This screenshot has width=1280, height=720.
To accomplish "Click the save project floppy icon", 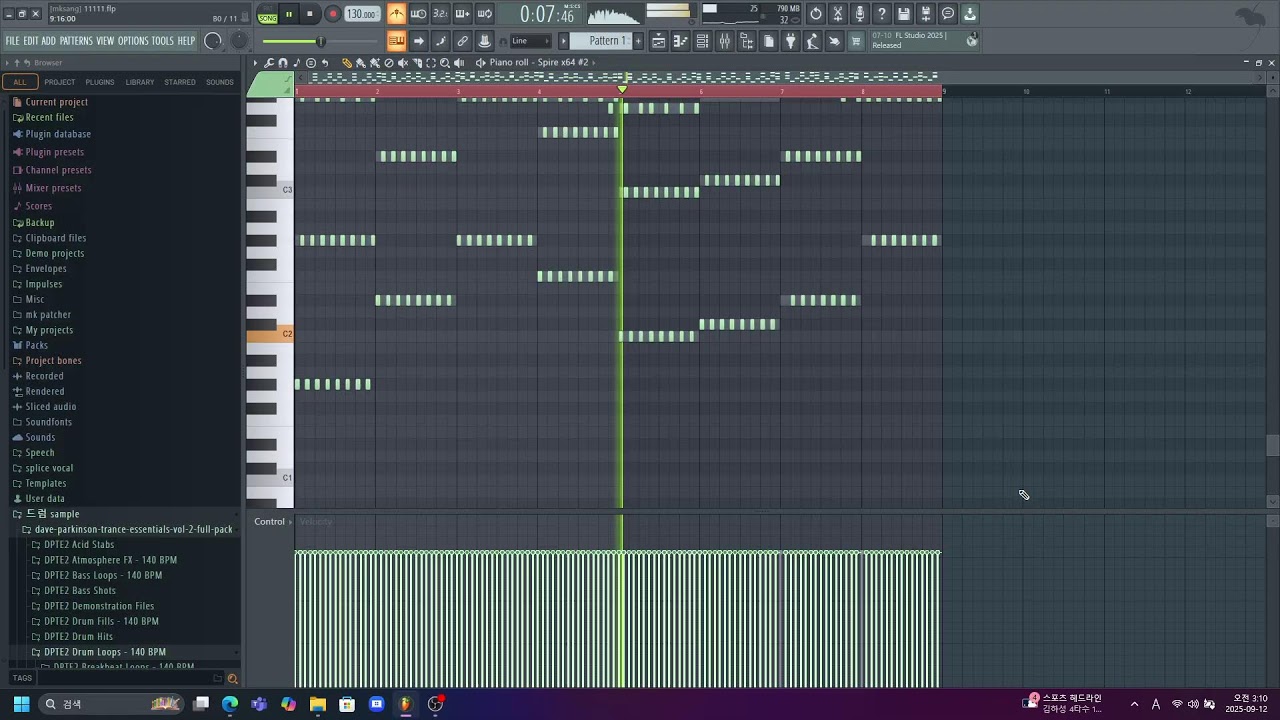I will coord(904,14).
